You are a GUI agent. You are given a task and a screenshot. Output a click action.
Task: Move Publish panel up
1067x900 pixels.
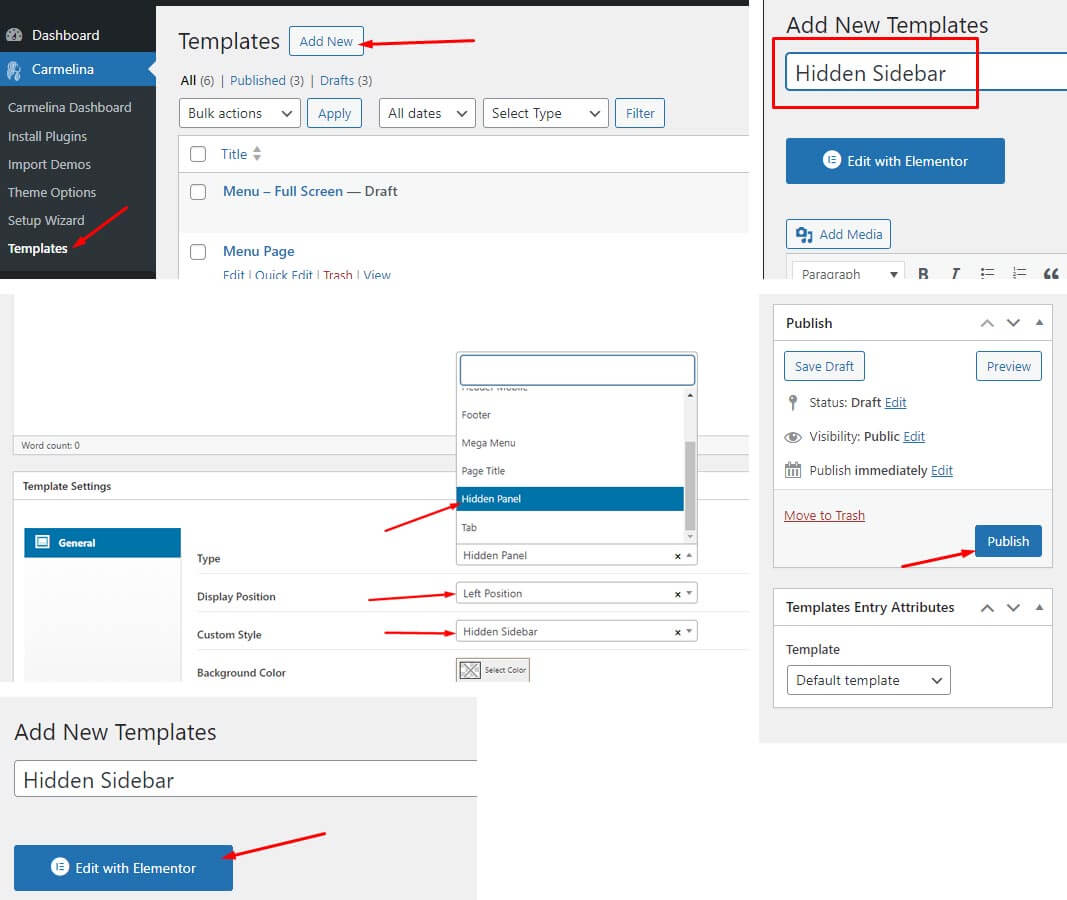[987, 323]
